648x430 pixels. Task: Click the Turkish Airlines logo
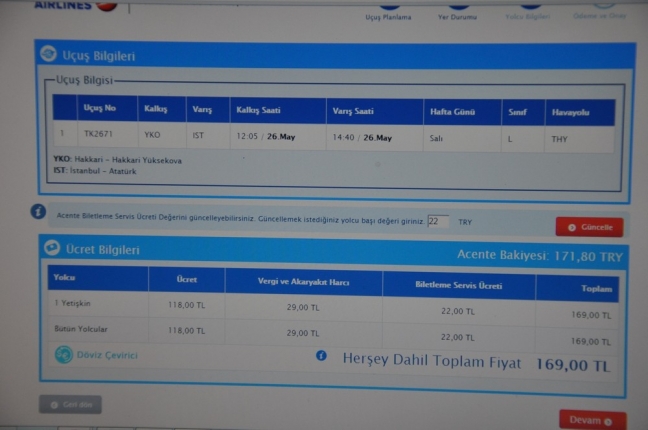[75, 5]
